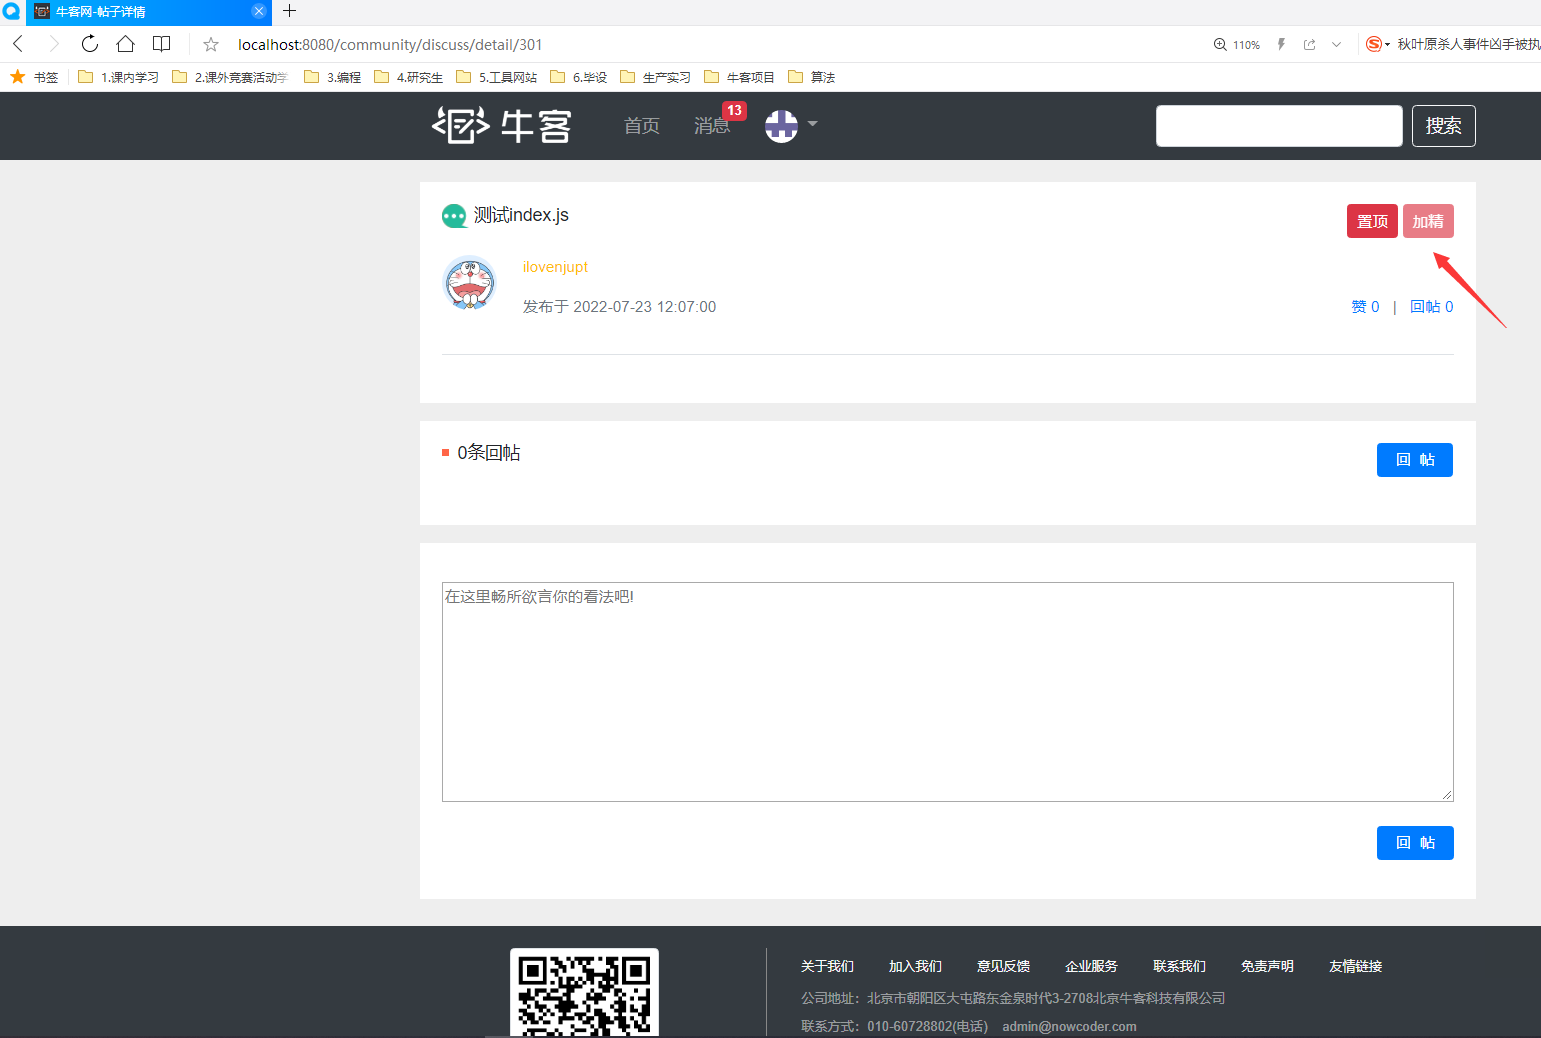Click the 牛客 site logo
The width and height of the screenshot is (1541, 1038).
(501, 126)
